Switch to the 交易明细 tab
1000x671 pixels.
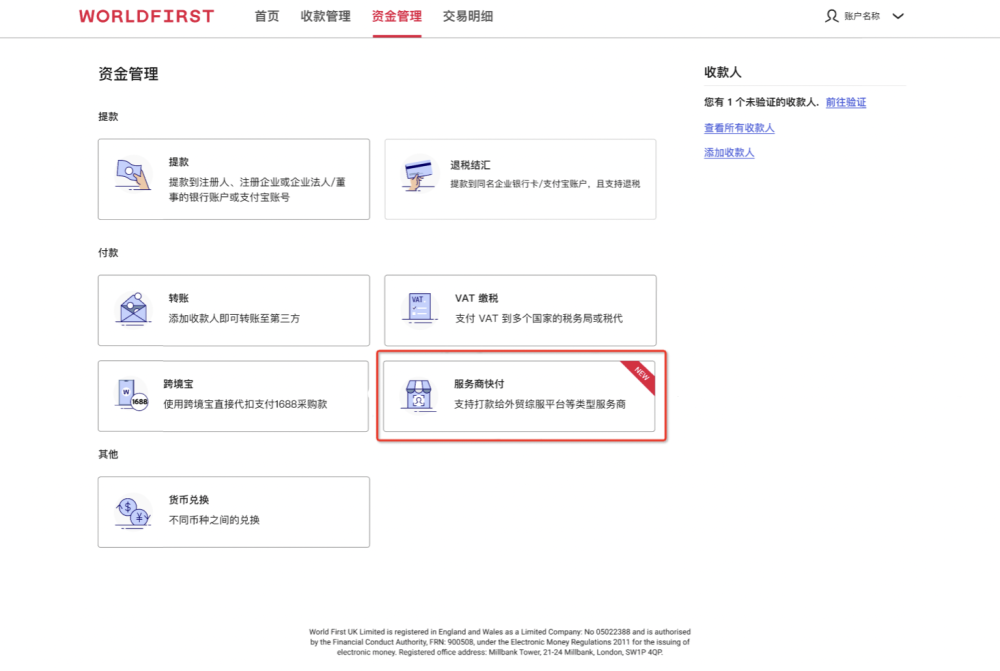coord(467,16)
